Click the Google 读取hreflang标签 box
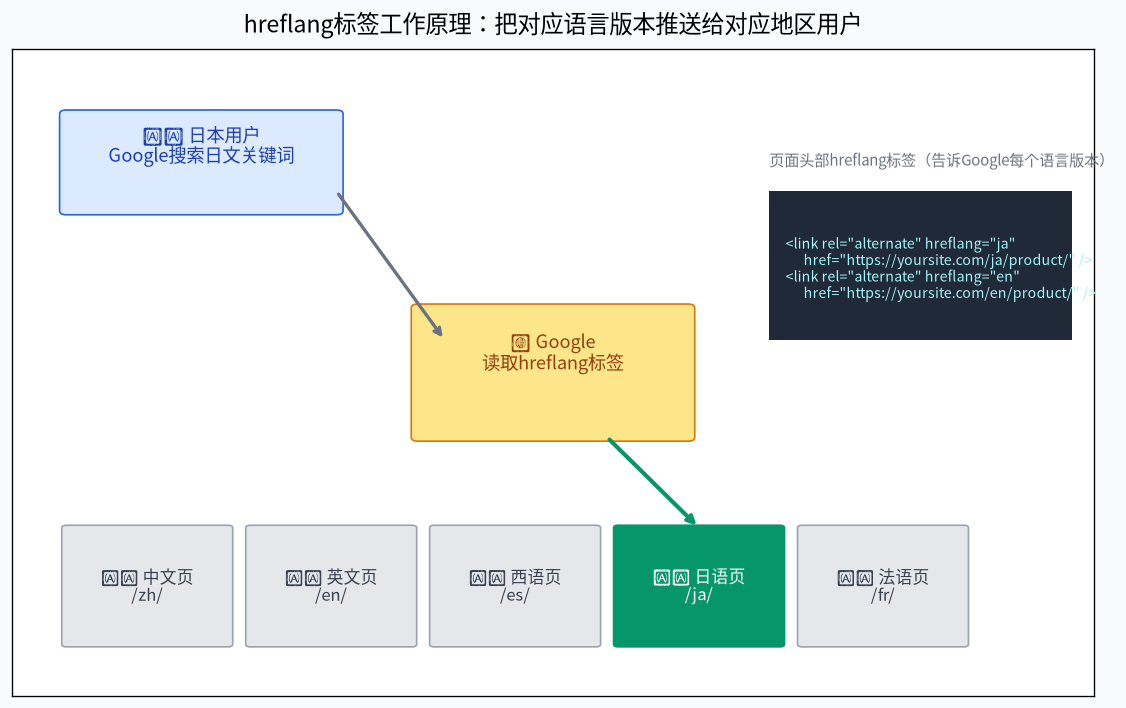Image resolution: width=1126 pixels, height=708 pixels. (553, 373)
